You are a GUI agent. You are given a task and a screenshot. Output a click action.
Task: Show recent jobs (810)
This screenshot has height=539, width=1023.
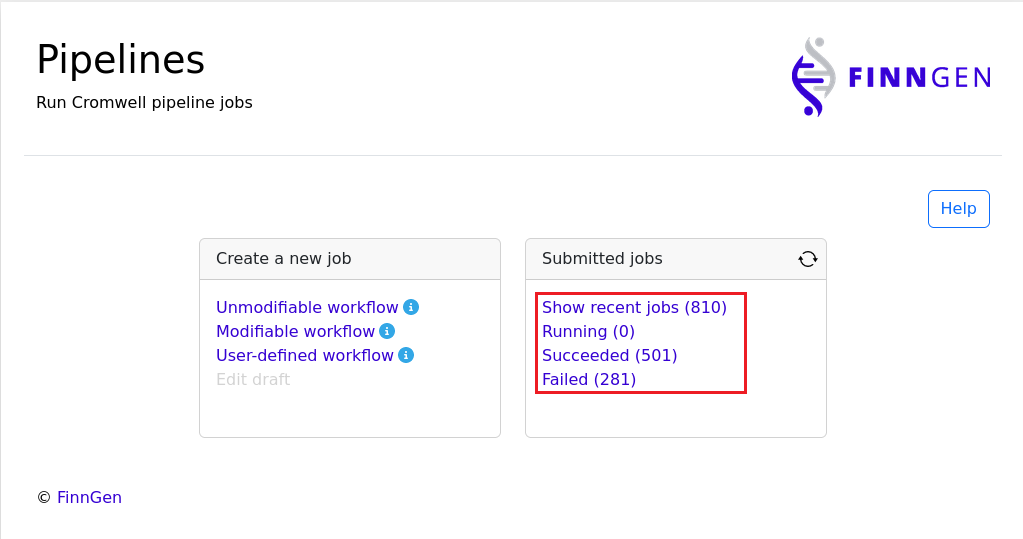pos(634,307)
